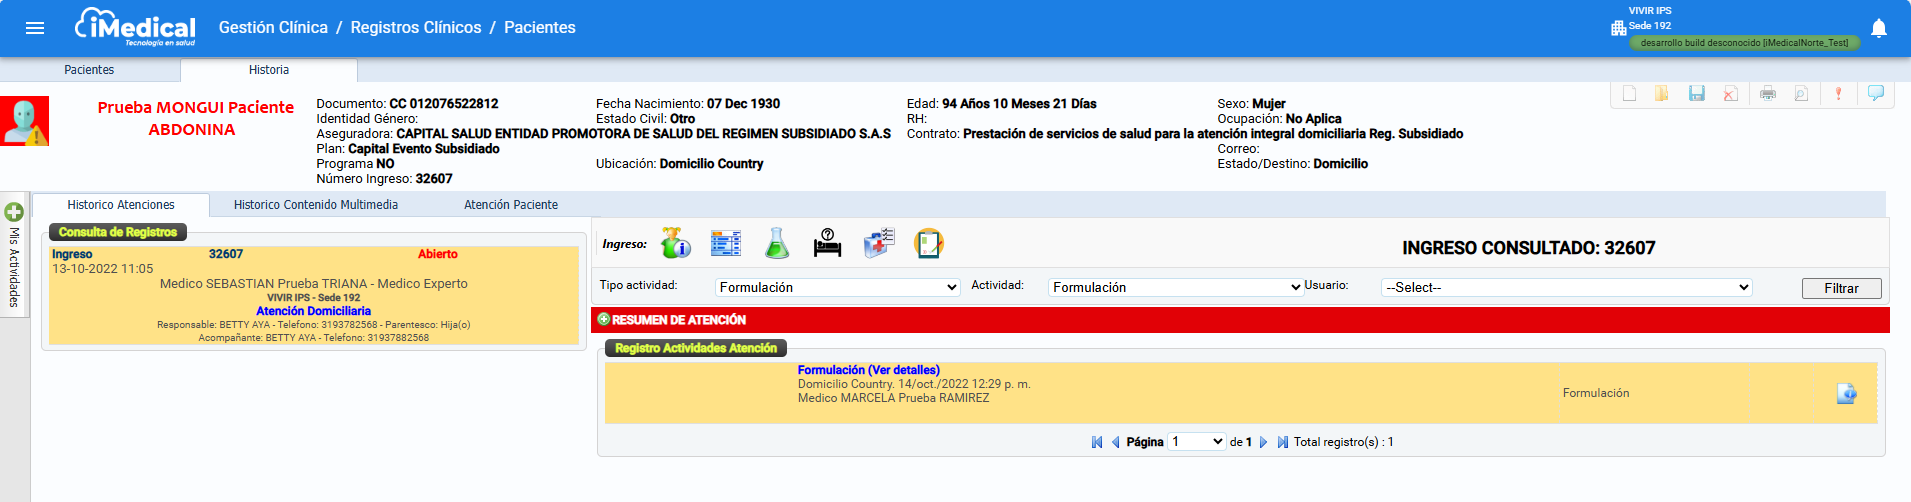Click the blue speech bubble comment icon

point(1875,94)
